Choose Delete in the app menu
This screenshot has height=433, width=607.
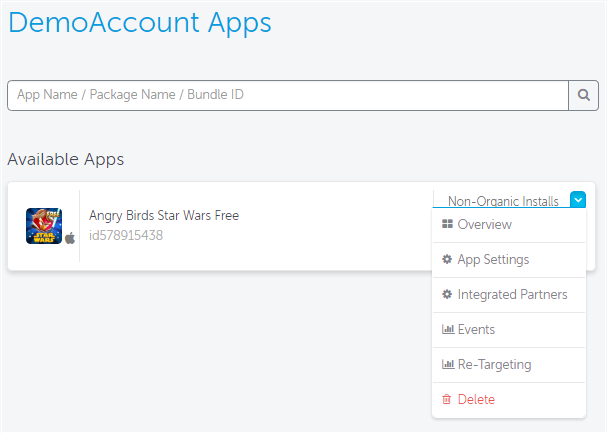point(508,400)
